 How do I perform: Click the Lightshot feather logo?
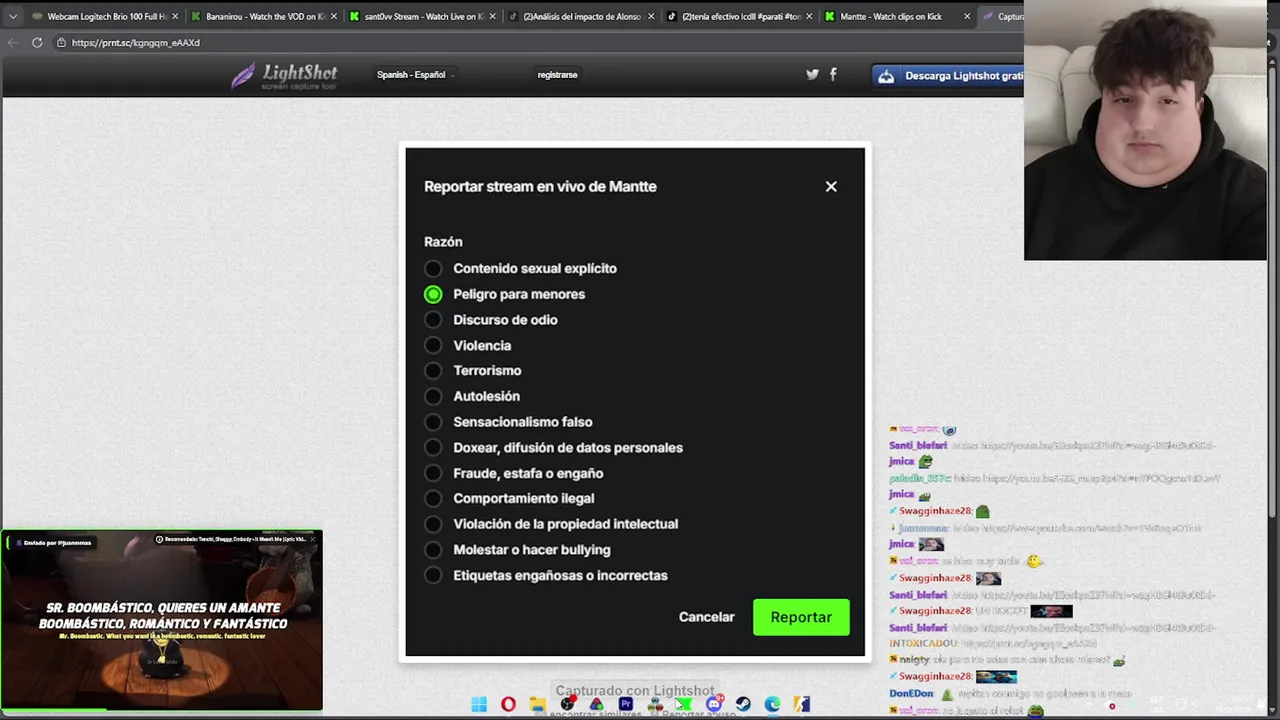pyautogui.click(x=243, y=75)
